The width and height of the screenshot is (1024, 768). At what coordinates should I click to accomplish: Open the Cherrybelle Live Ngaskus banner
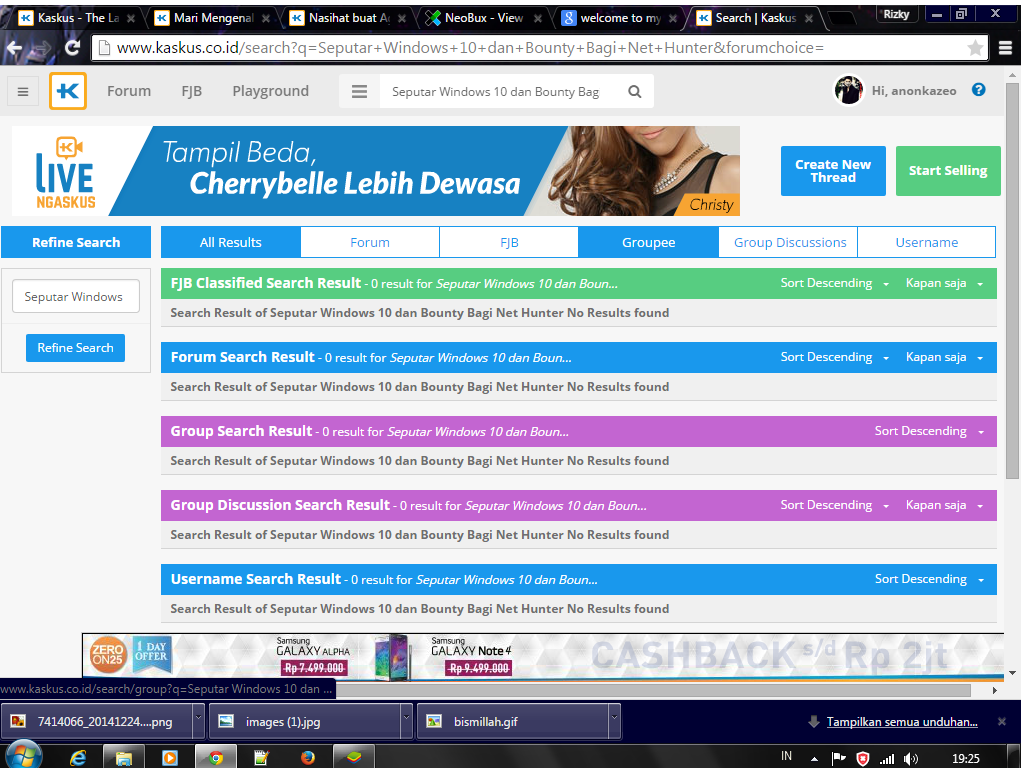click(376, 171)
